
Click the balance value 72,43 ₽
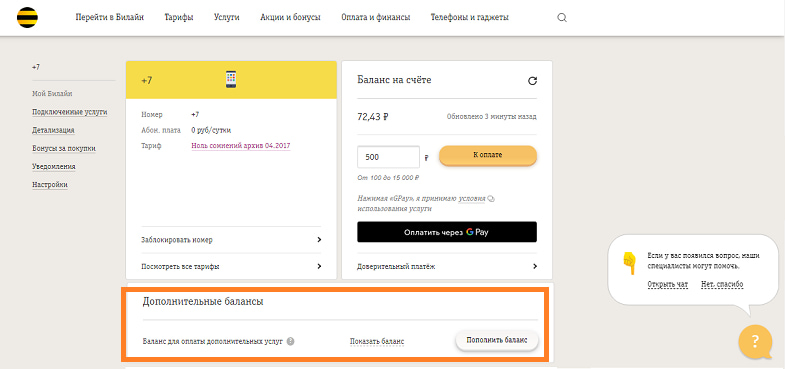click(373, 117)
